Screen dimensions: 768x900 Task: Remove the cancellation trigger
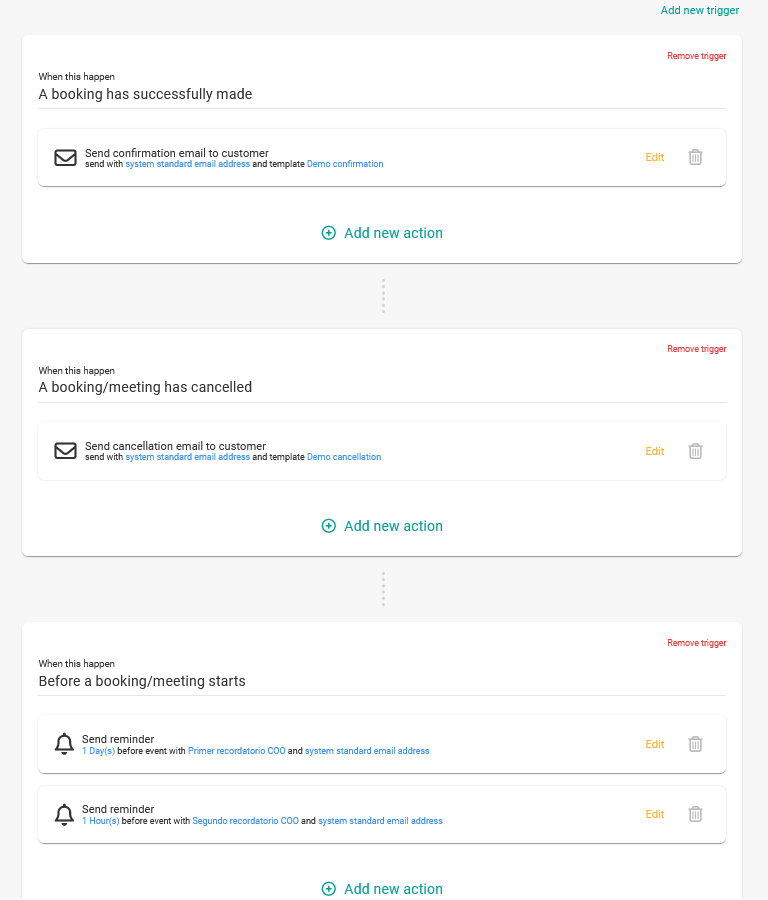(x=696, y=349)
